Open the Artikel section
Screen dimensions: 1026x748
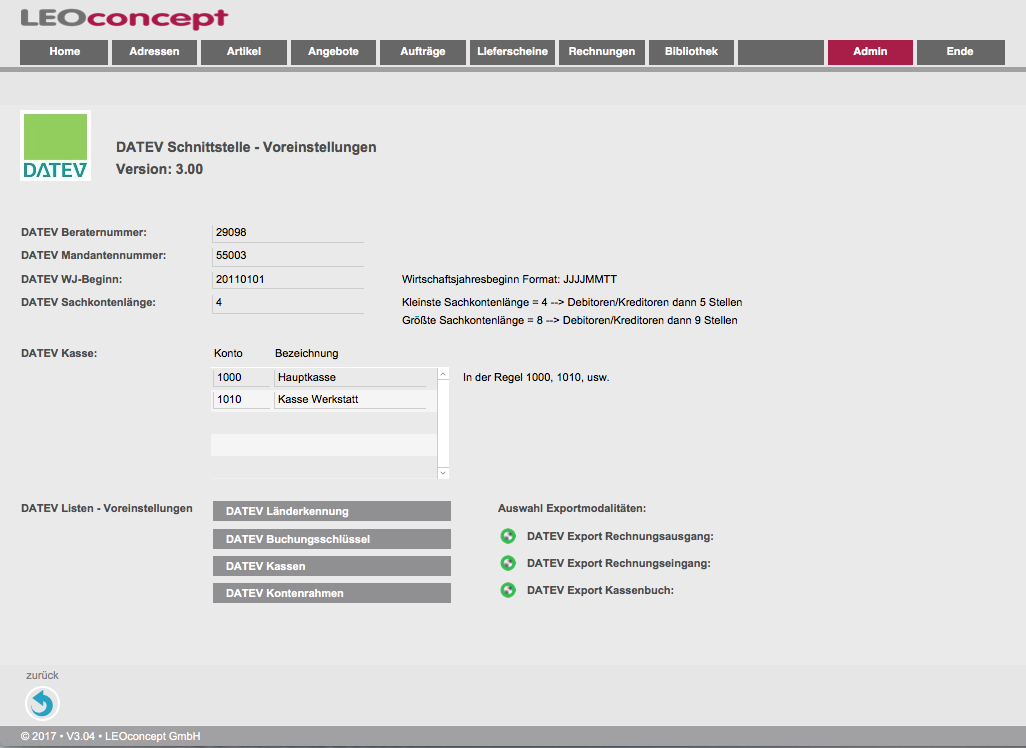(244, 52)
